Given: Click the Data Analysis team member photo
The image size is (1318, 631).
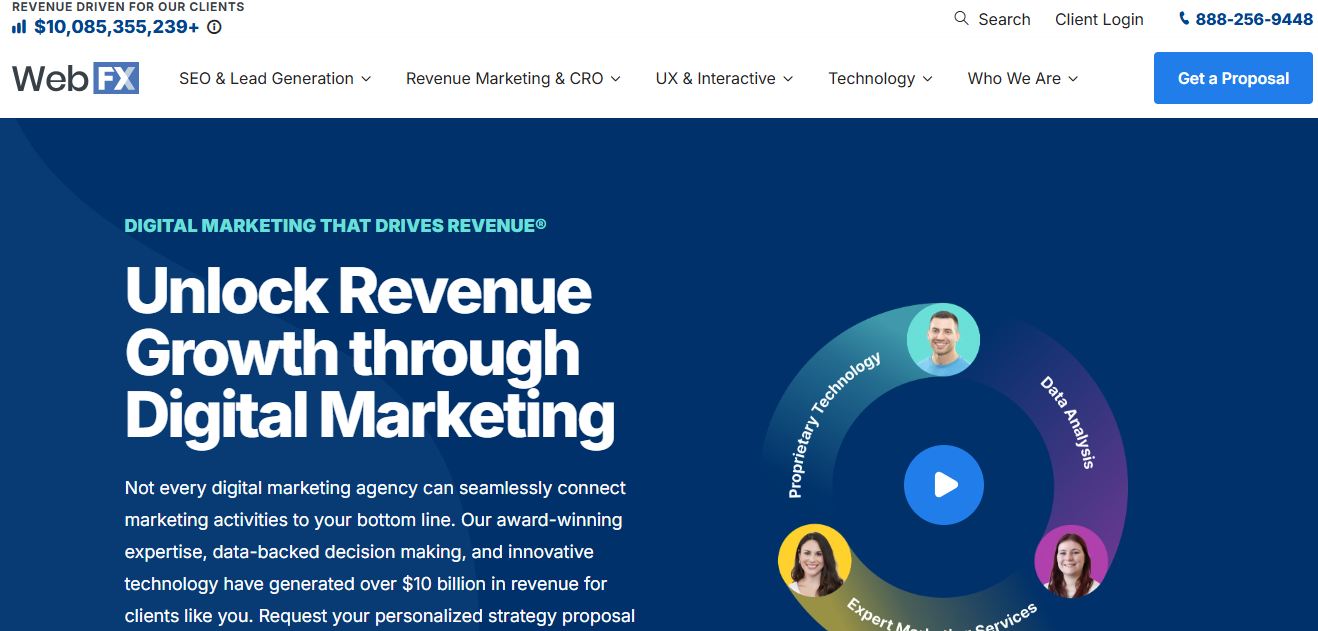Looking at the screenshot, I should (x=1071, y=563).
